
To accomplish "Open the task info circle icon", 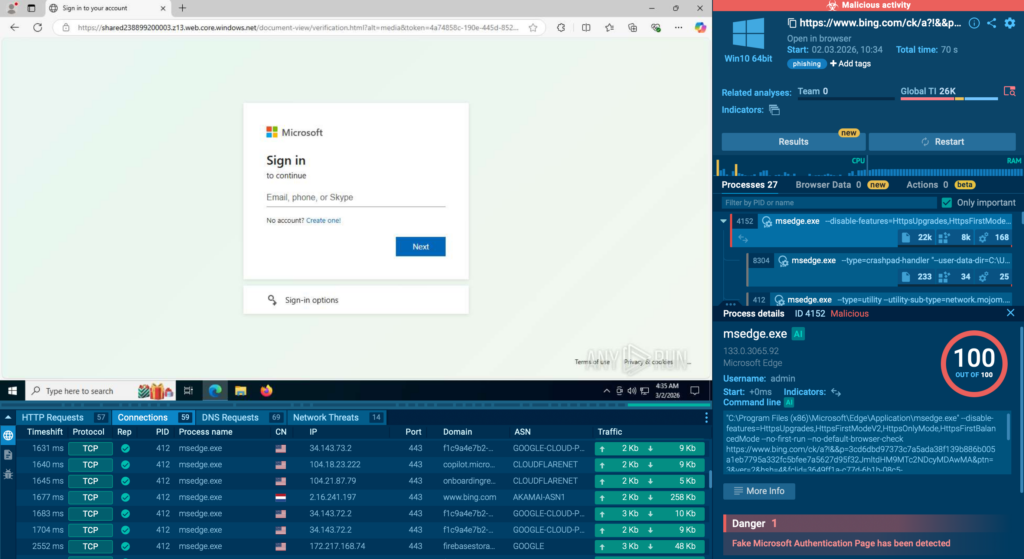I will point(974,23).
